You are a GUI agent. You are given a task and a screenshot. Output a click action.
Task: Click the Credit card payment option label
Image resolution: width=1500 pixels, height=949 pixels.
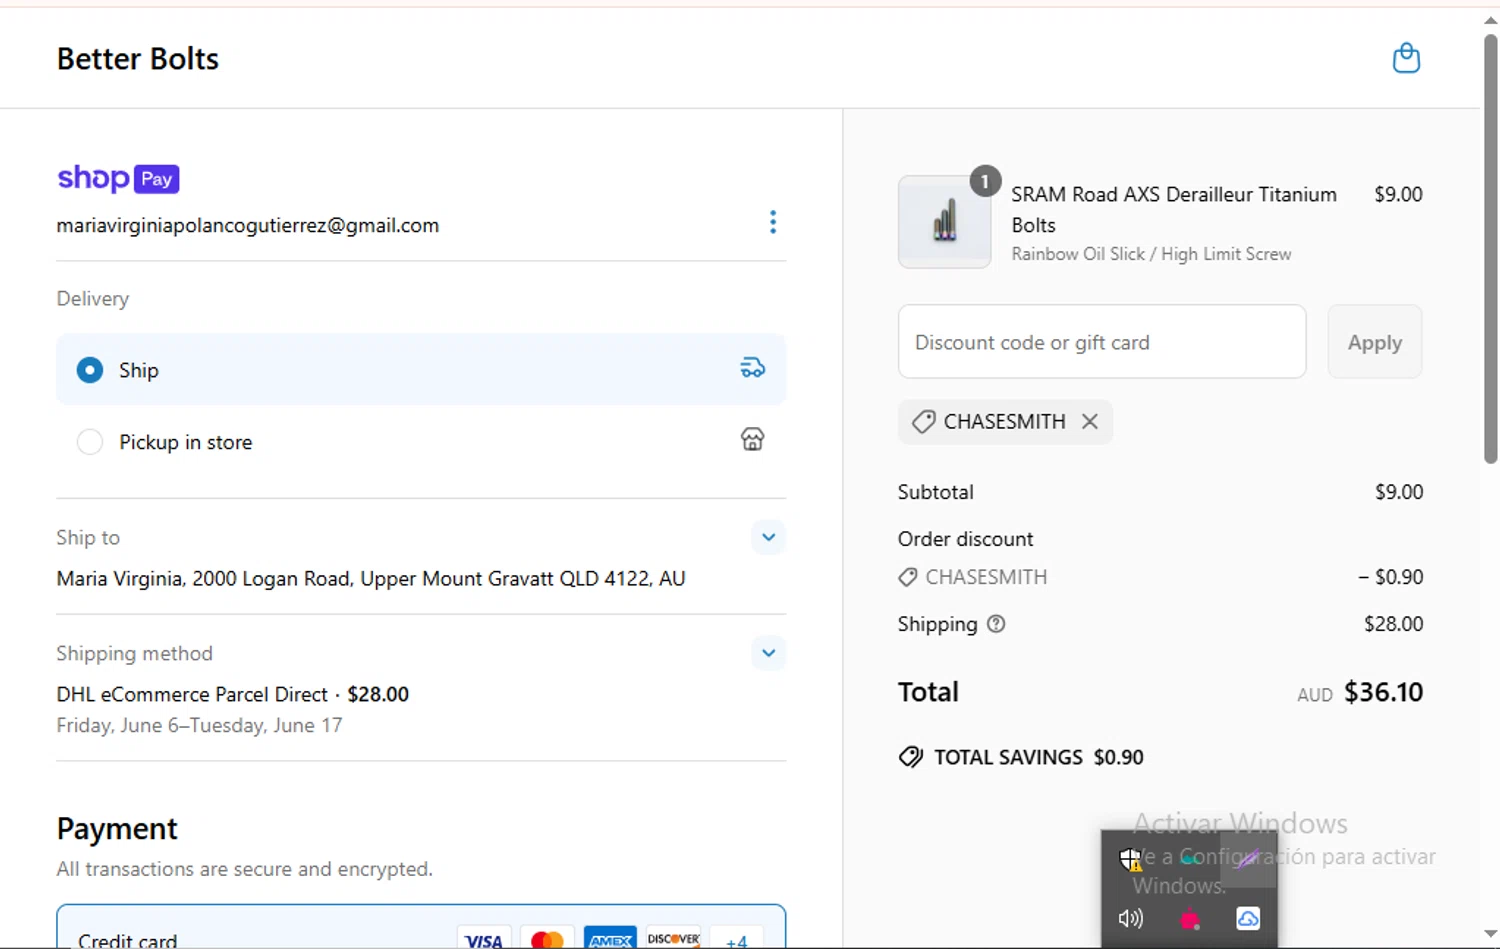click(x=128, y=941)
